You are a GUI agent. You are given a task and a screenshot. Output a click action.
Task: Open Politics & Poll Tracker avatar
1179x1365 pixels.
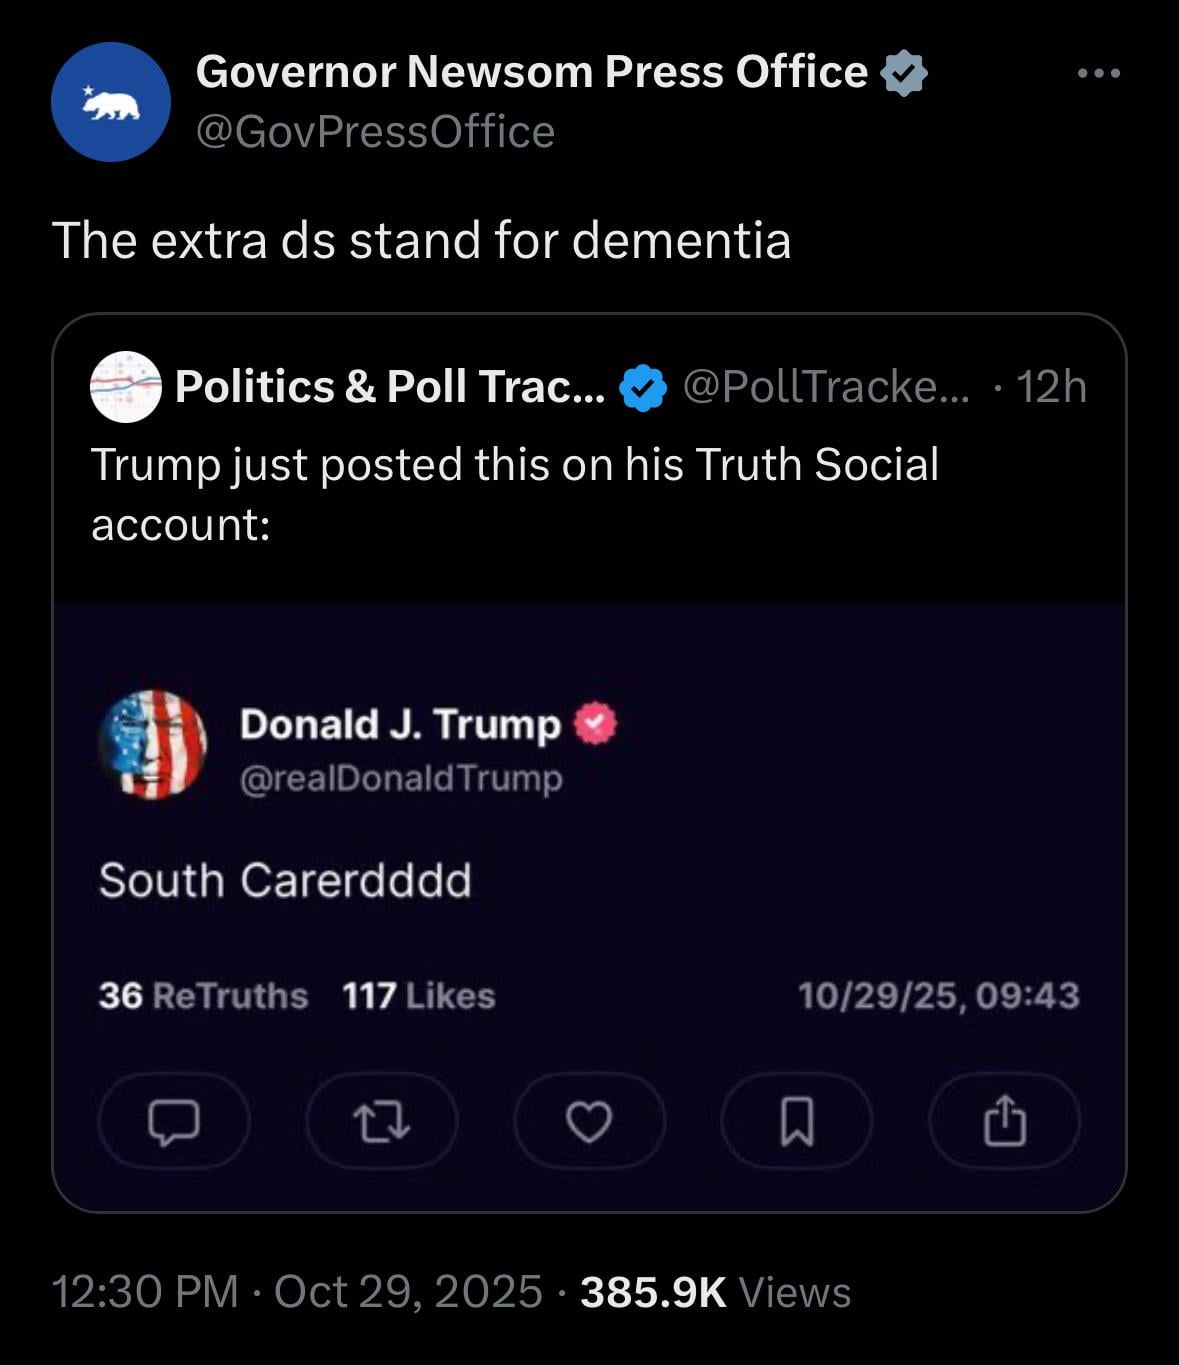[126, 387]
